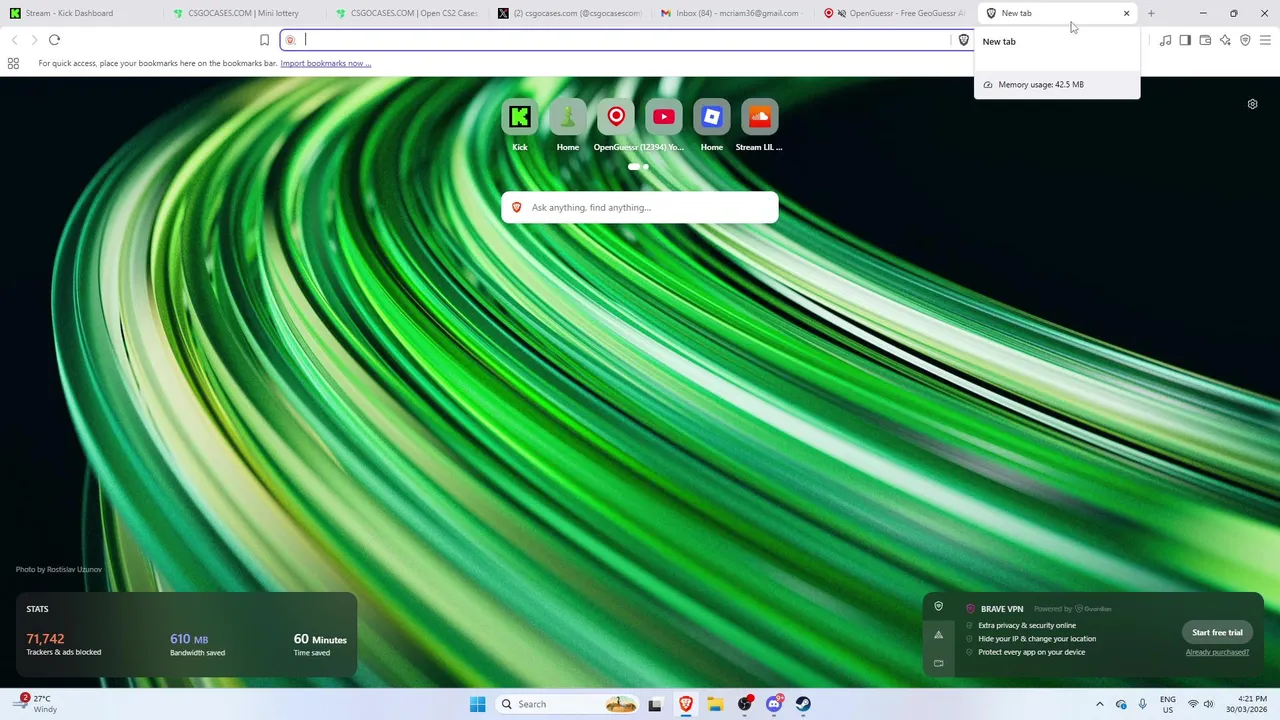This screenshot has height=720, width=1280.
Task: Switch to CSGOCASES.COM Mini lottery tab
Action: click(245, 13)
